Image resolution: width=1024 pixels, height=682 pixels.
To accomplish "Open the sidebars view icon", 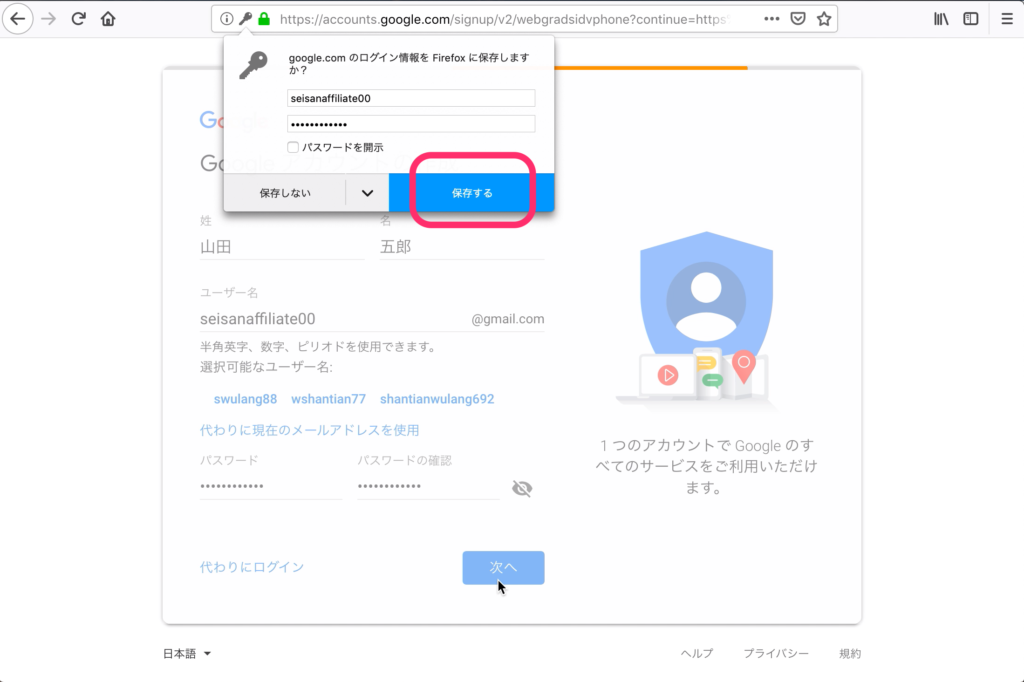I will tap(969, 17).
